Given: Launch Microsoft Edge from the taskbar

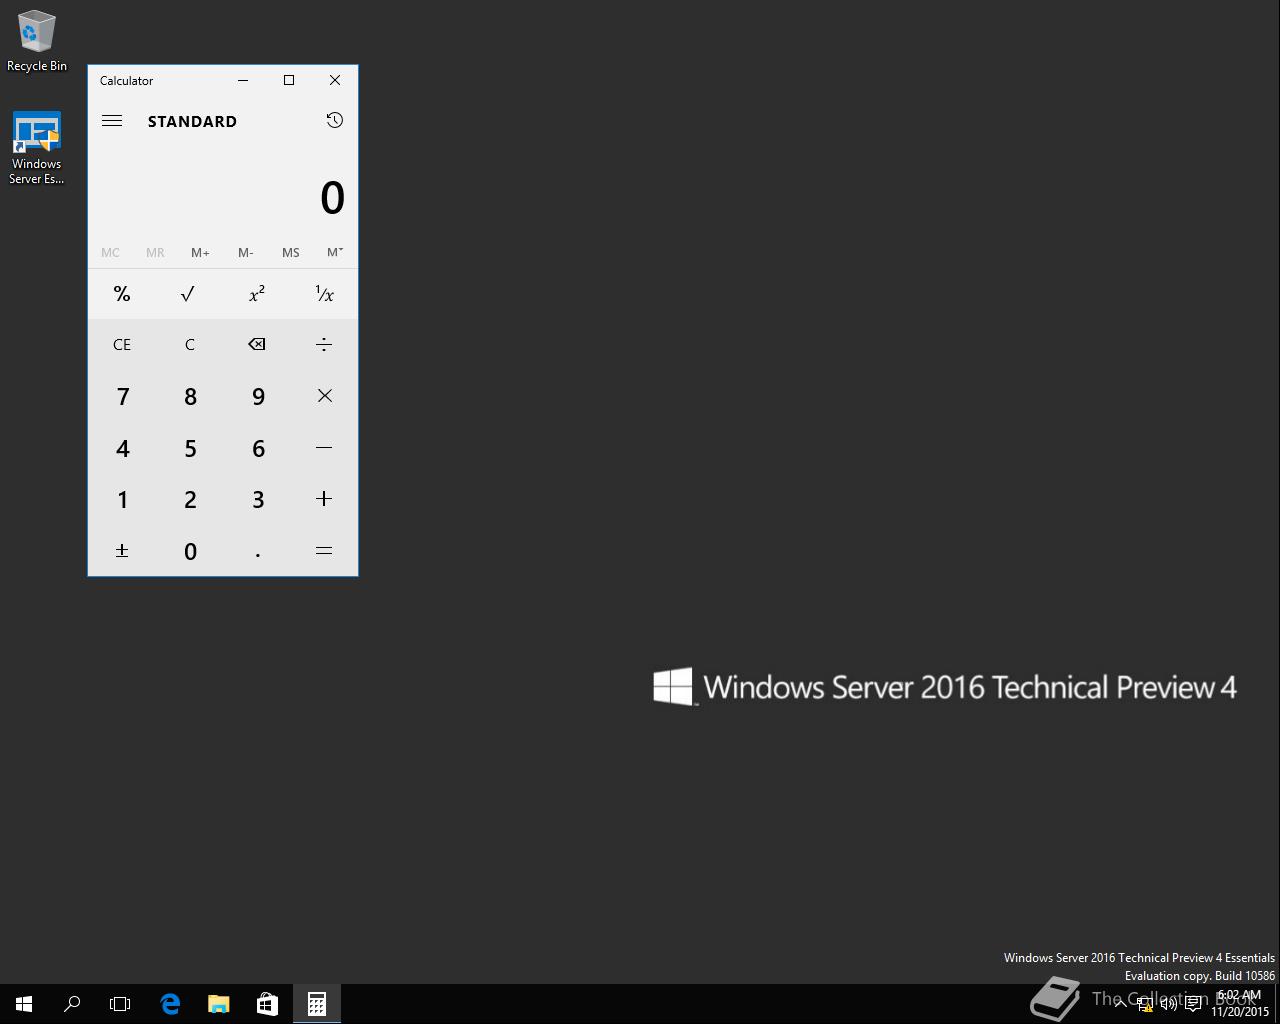Looking at the screenshot, I should tap(170, 1004).
